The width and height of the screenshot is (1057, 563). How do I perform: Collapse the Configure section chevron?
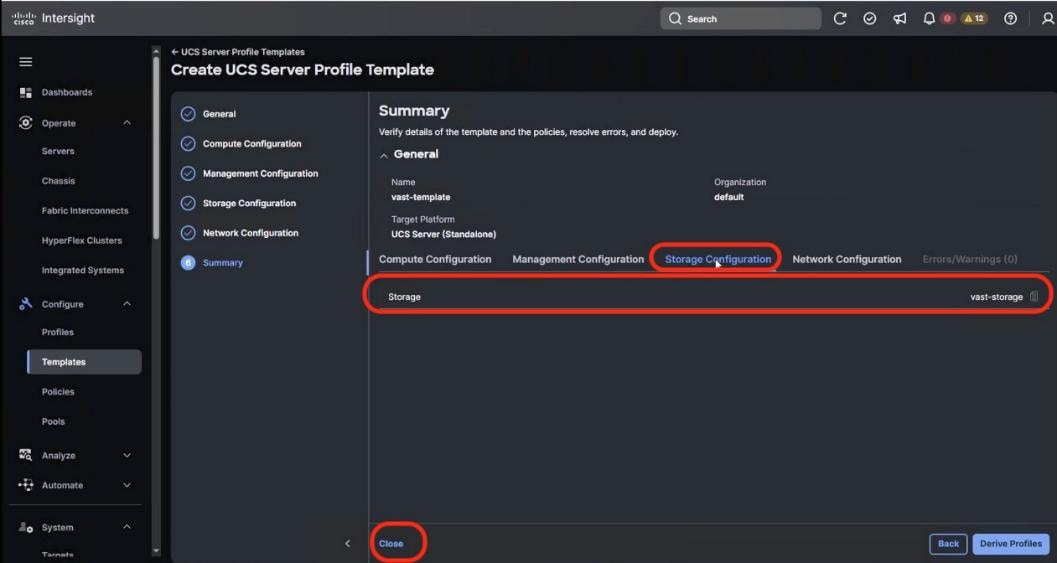(127, 304)
